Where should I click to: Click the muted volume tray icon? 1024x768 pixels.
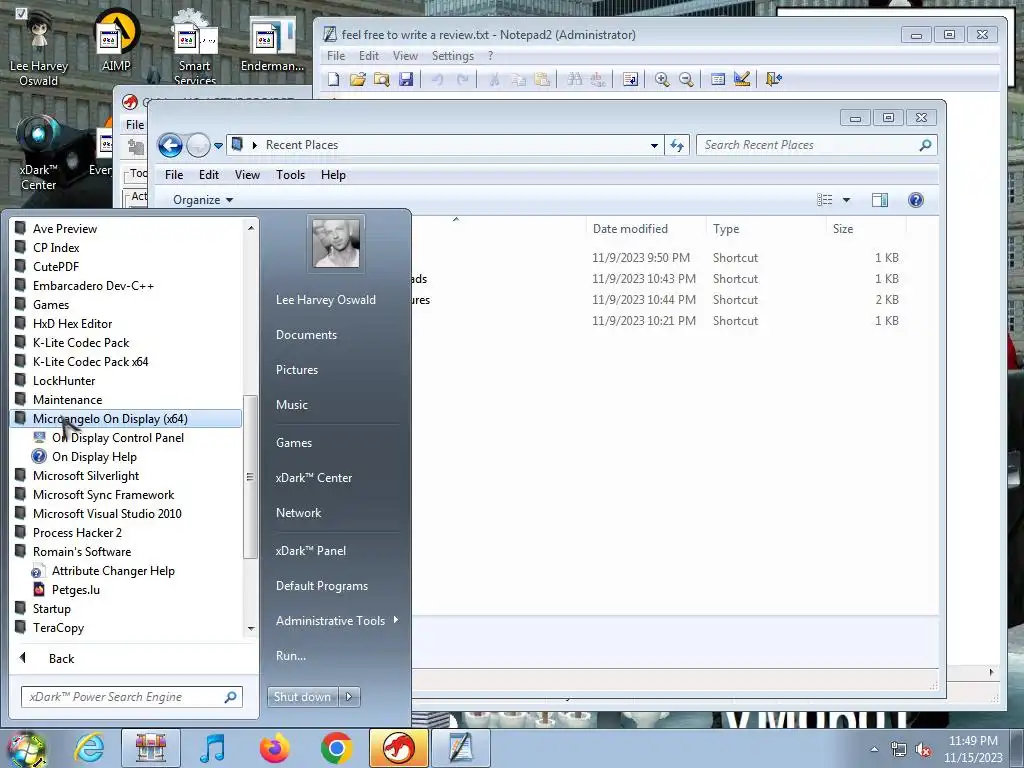pos(923,750)
